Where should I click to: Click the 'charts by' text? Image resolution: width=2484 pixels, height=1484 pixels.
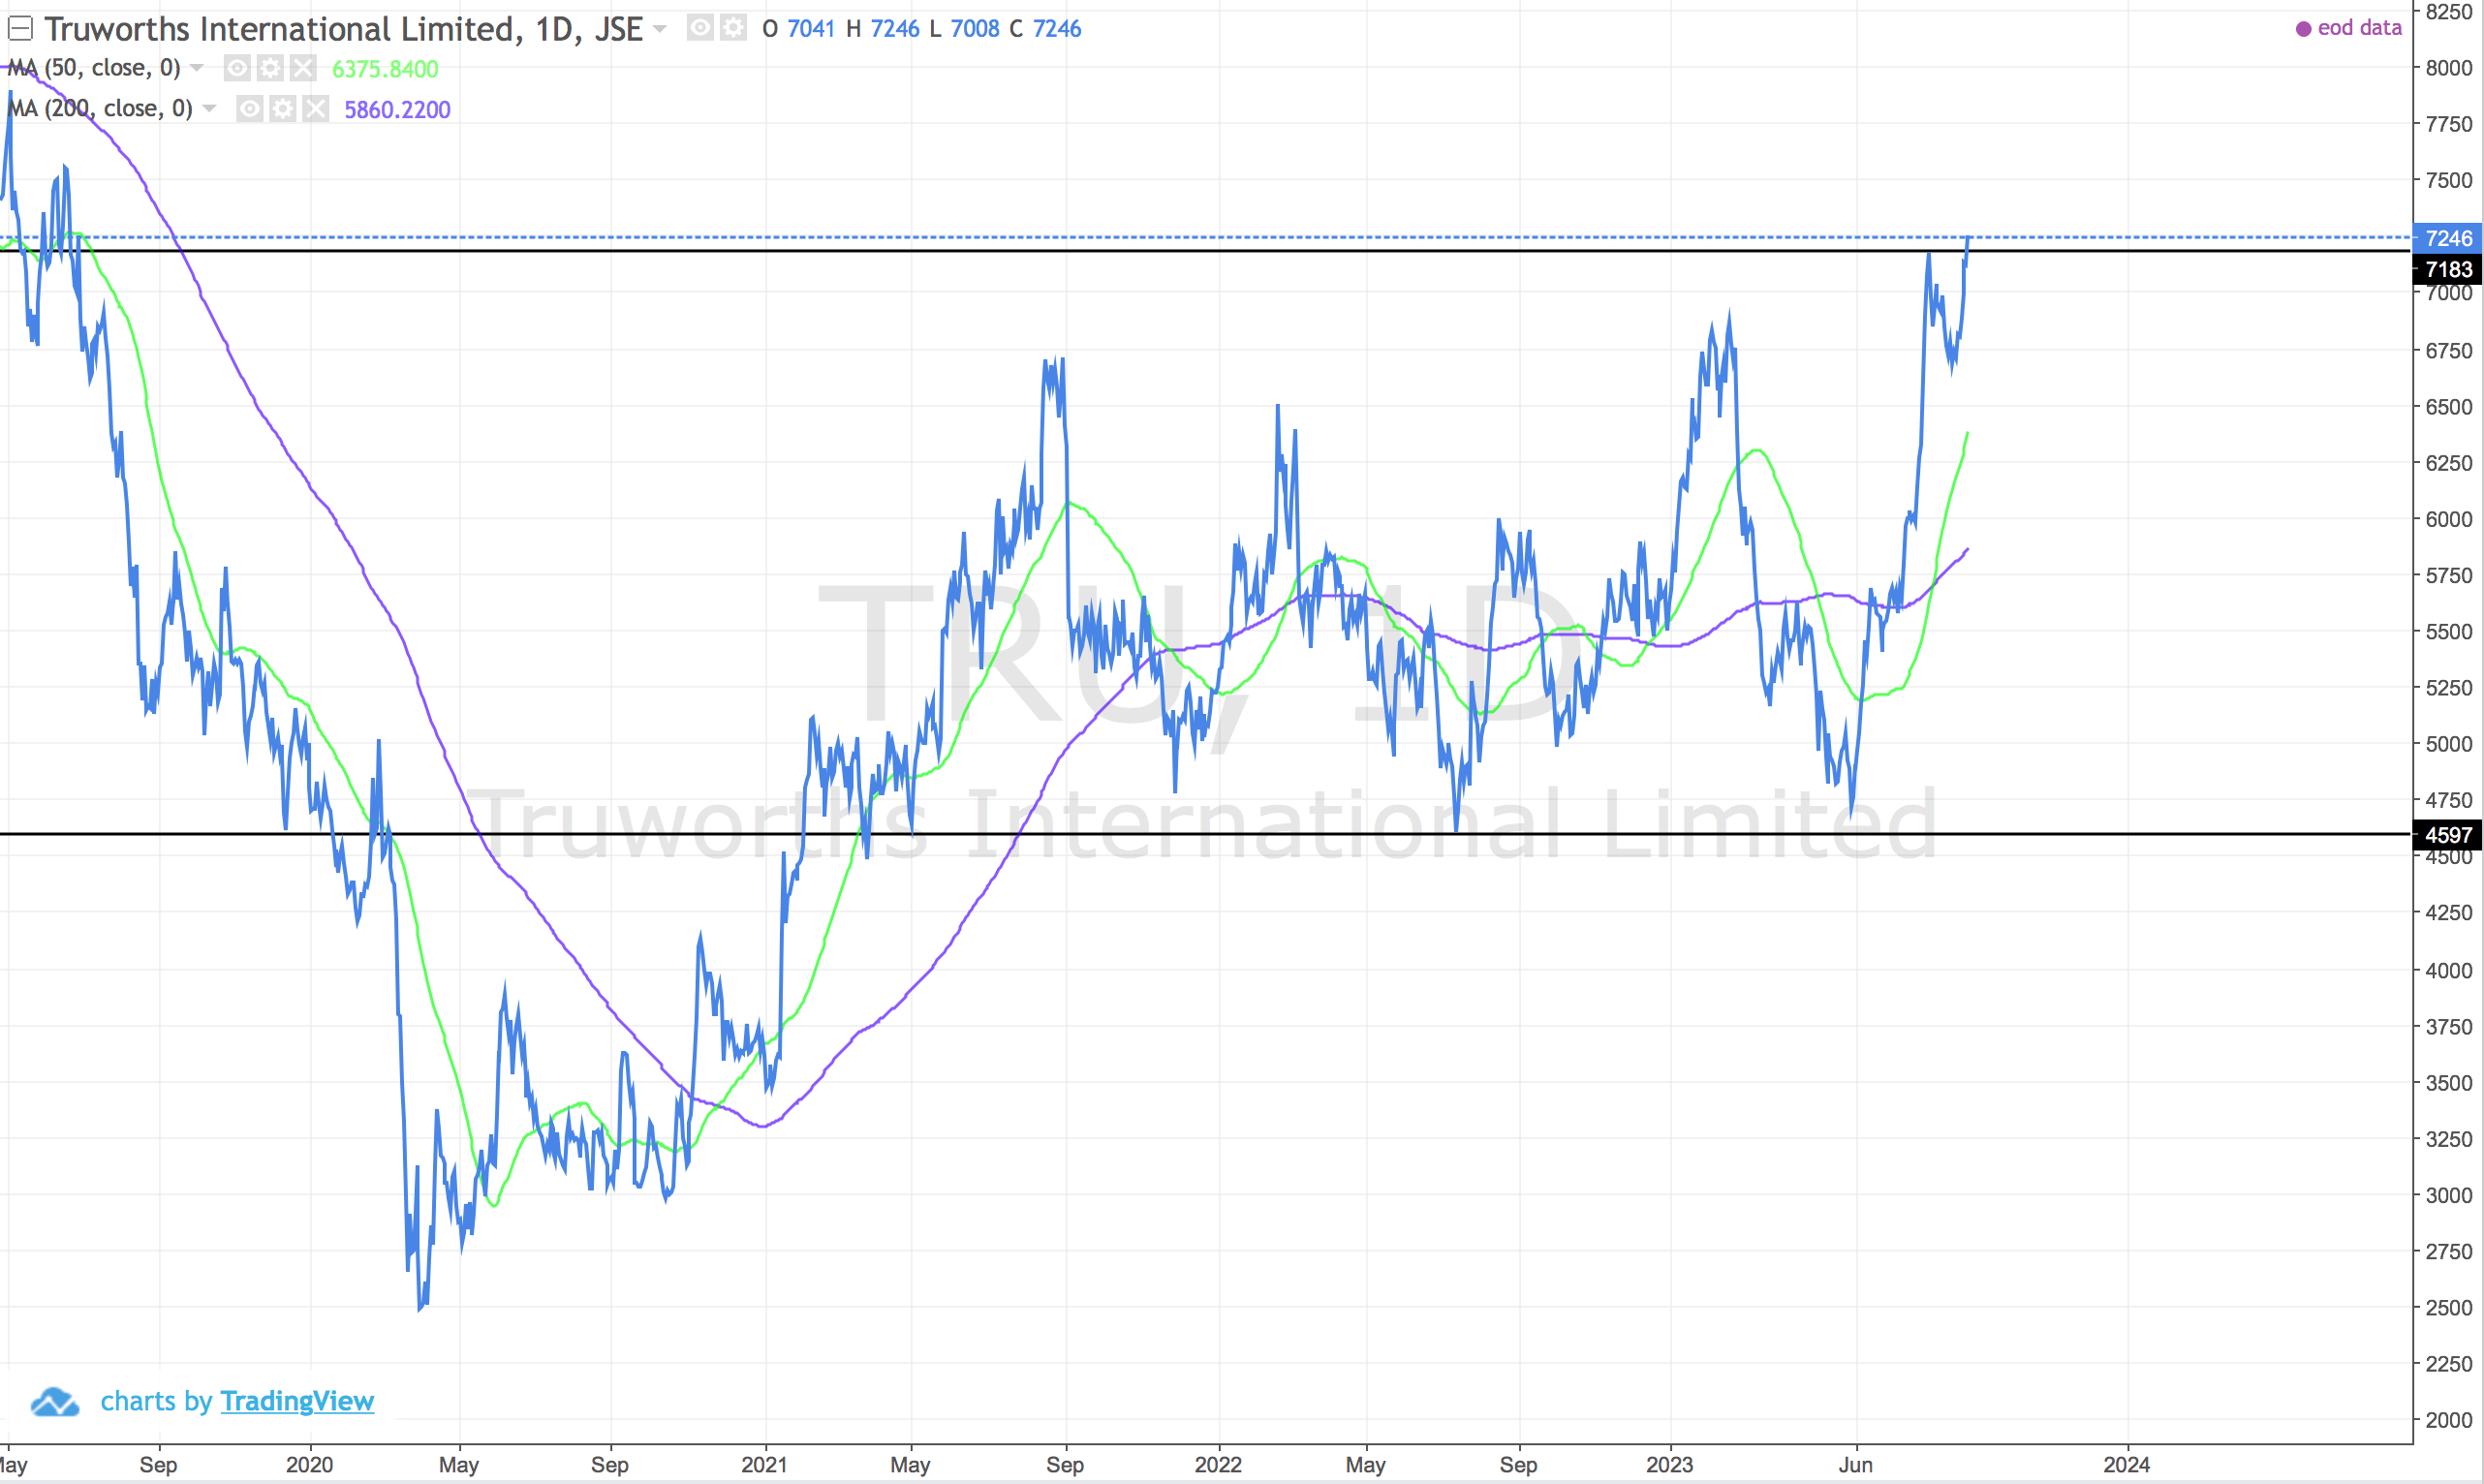point(157,1401)
